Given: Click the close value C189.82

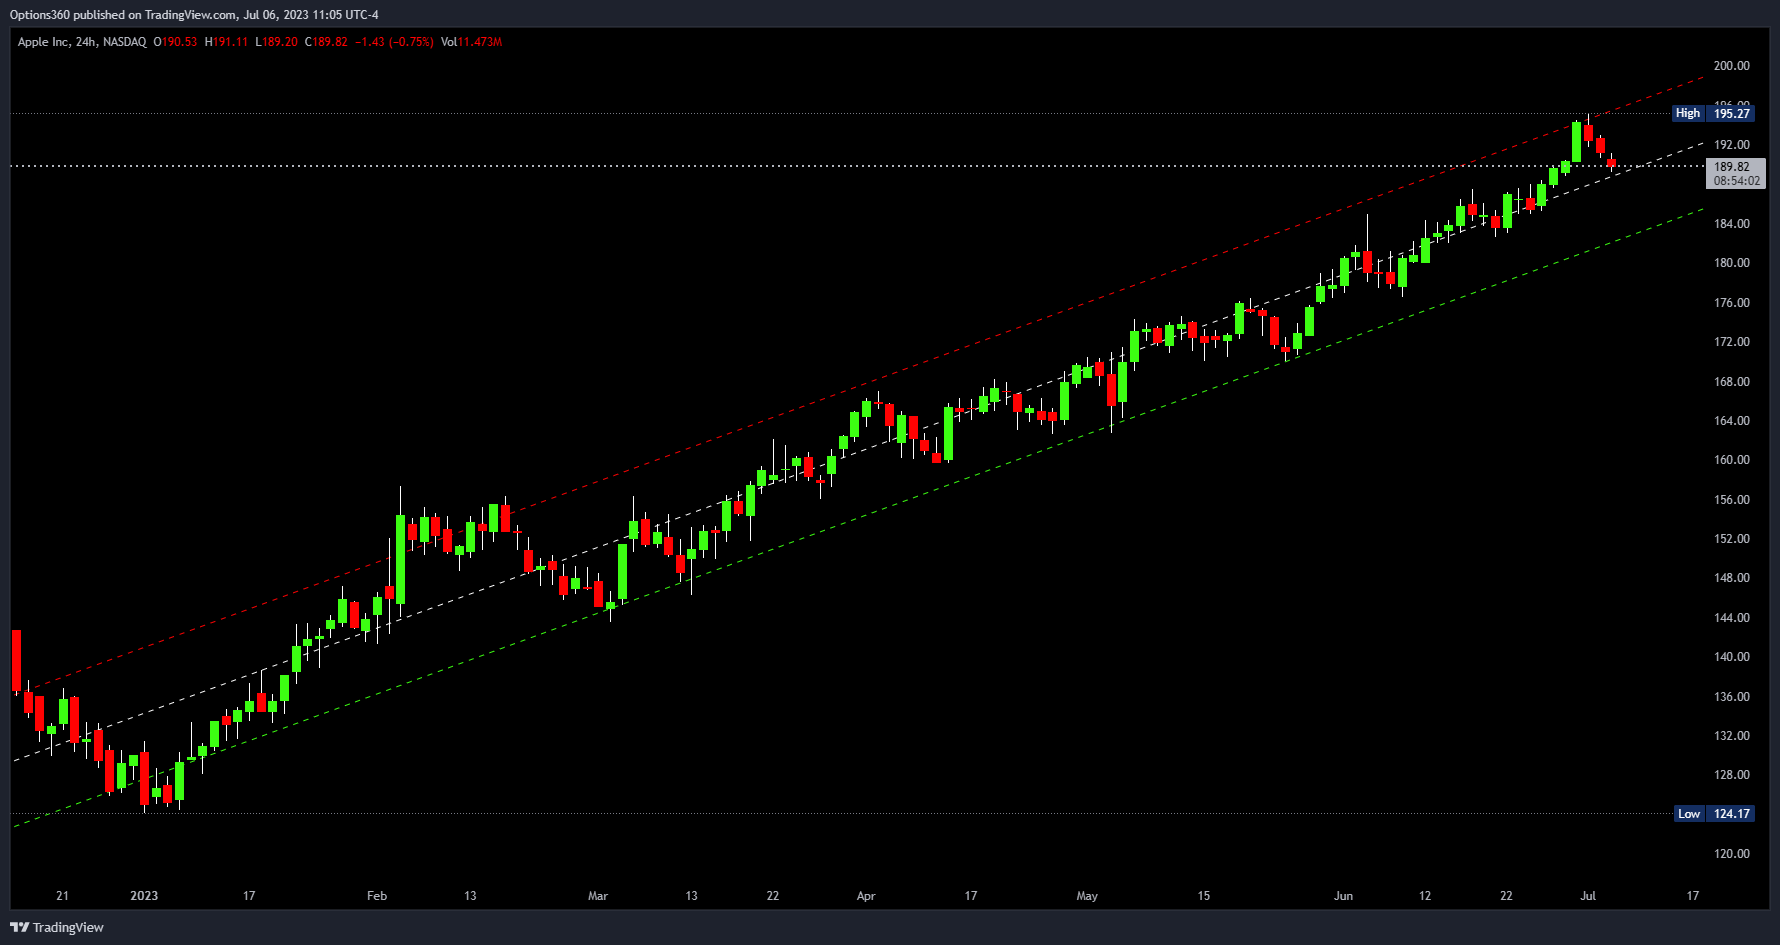Looking at the screenshot, I should click(x=326, y=42).
